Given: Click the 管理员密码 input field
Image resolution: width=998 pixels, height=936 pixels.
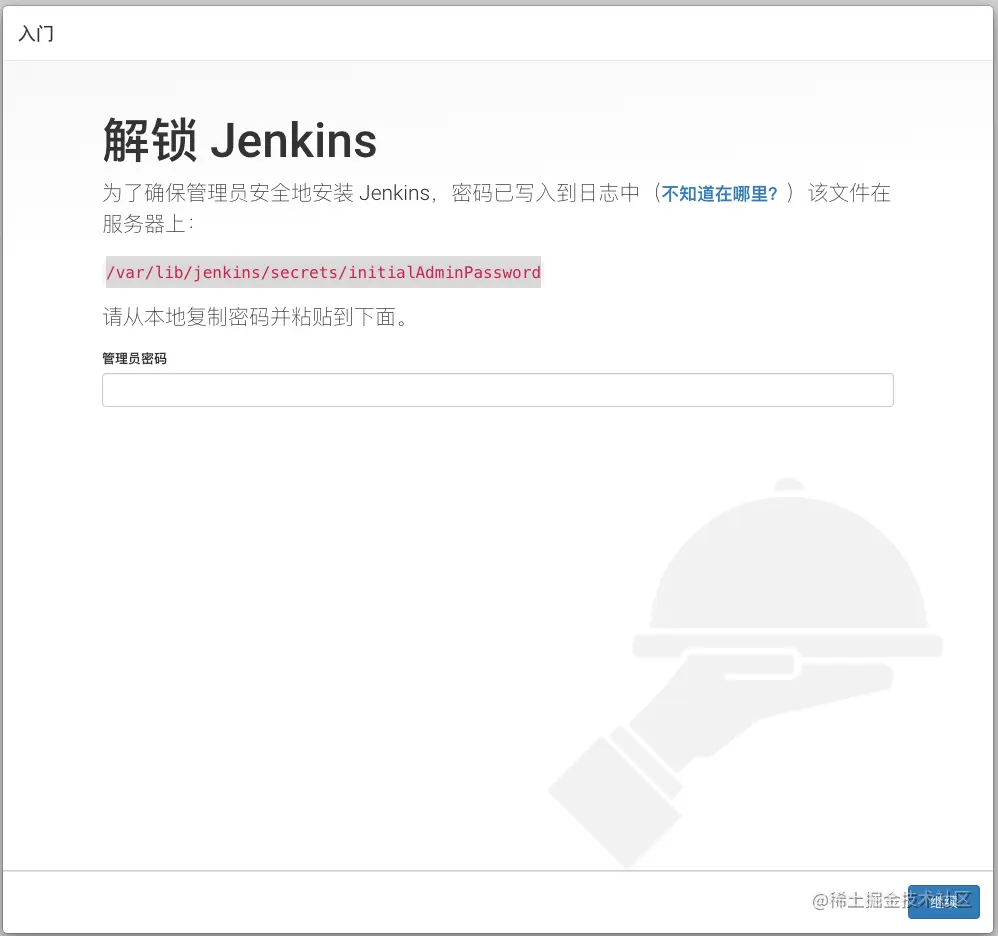Looking at the screenshot, I should click(498, 390).
